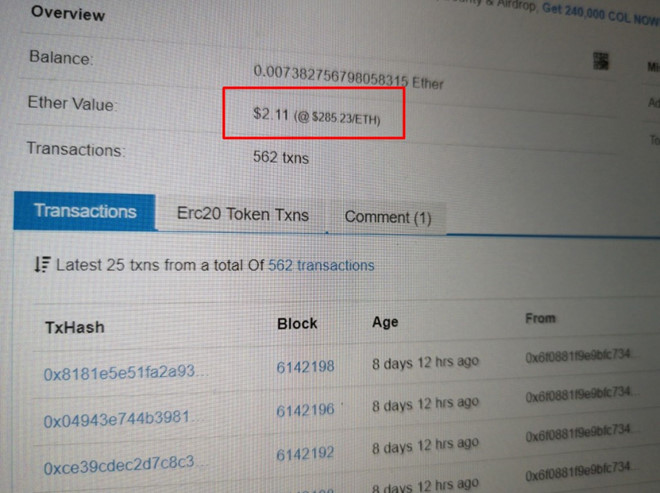Viewport: 660px width, 493px height.
Task: Open the 562 transactions link
Action: (x=321, y=266)
